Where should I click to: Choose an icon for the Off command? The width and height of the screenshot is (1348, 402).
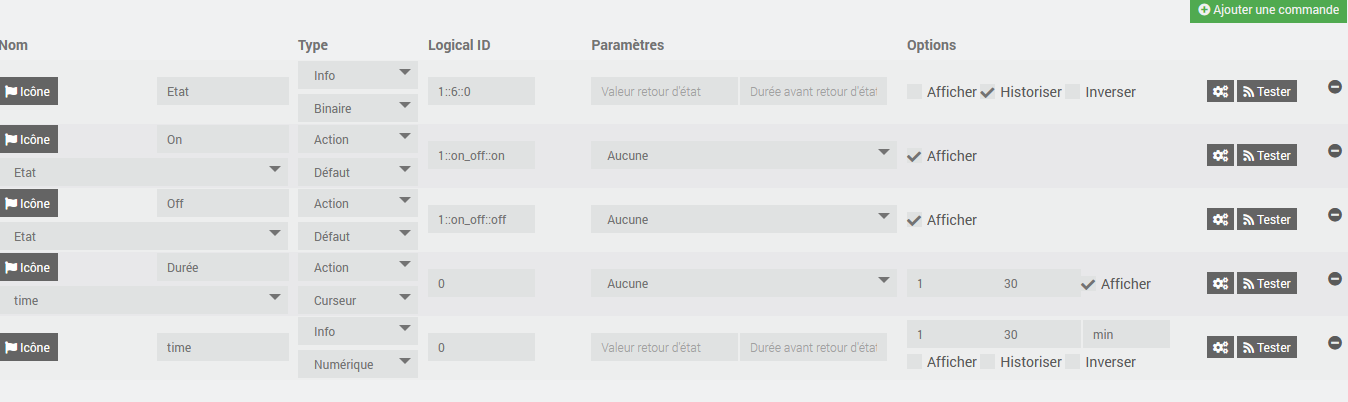[x=28, y=203]
